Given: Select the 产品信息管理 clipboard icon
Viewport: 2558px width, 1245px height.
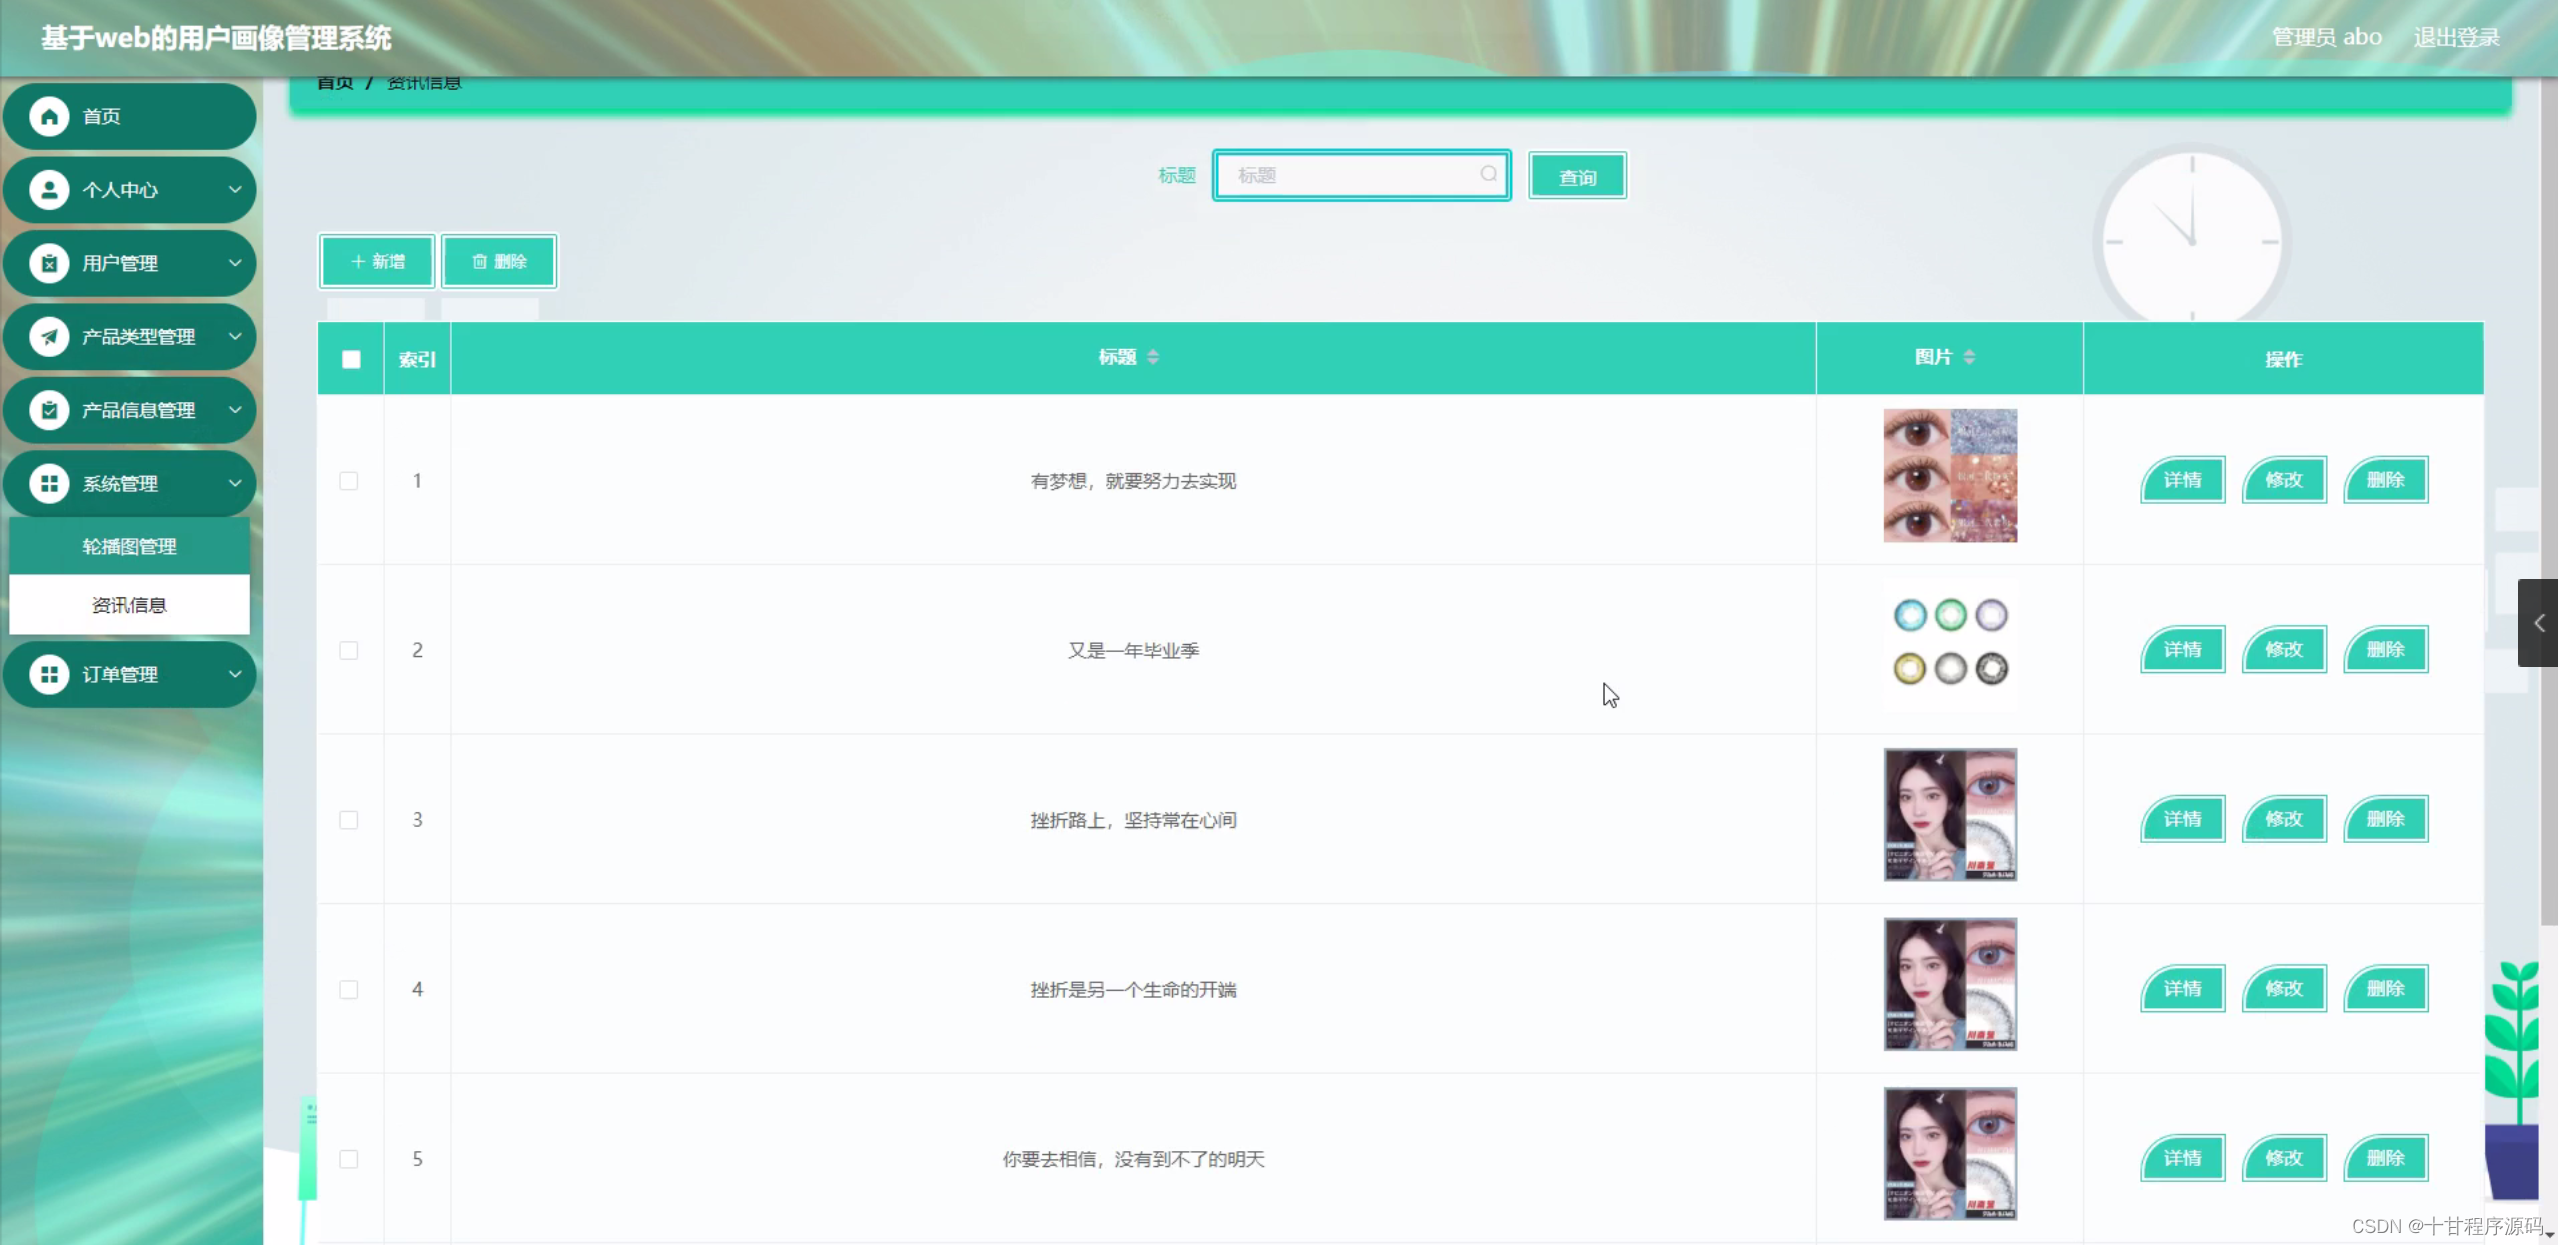Looking at the screenshot, I should click(x=48, y=410).
